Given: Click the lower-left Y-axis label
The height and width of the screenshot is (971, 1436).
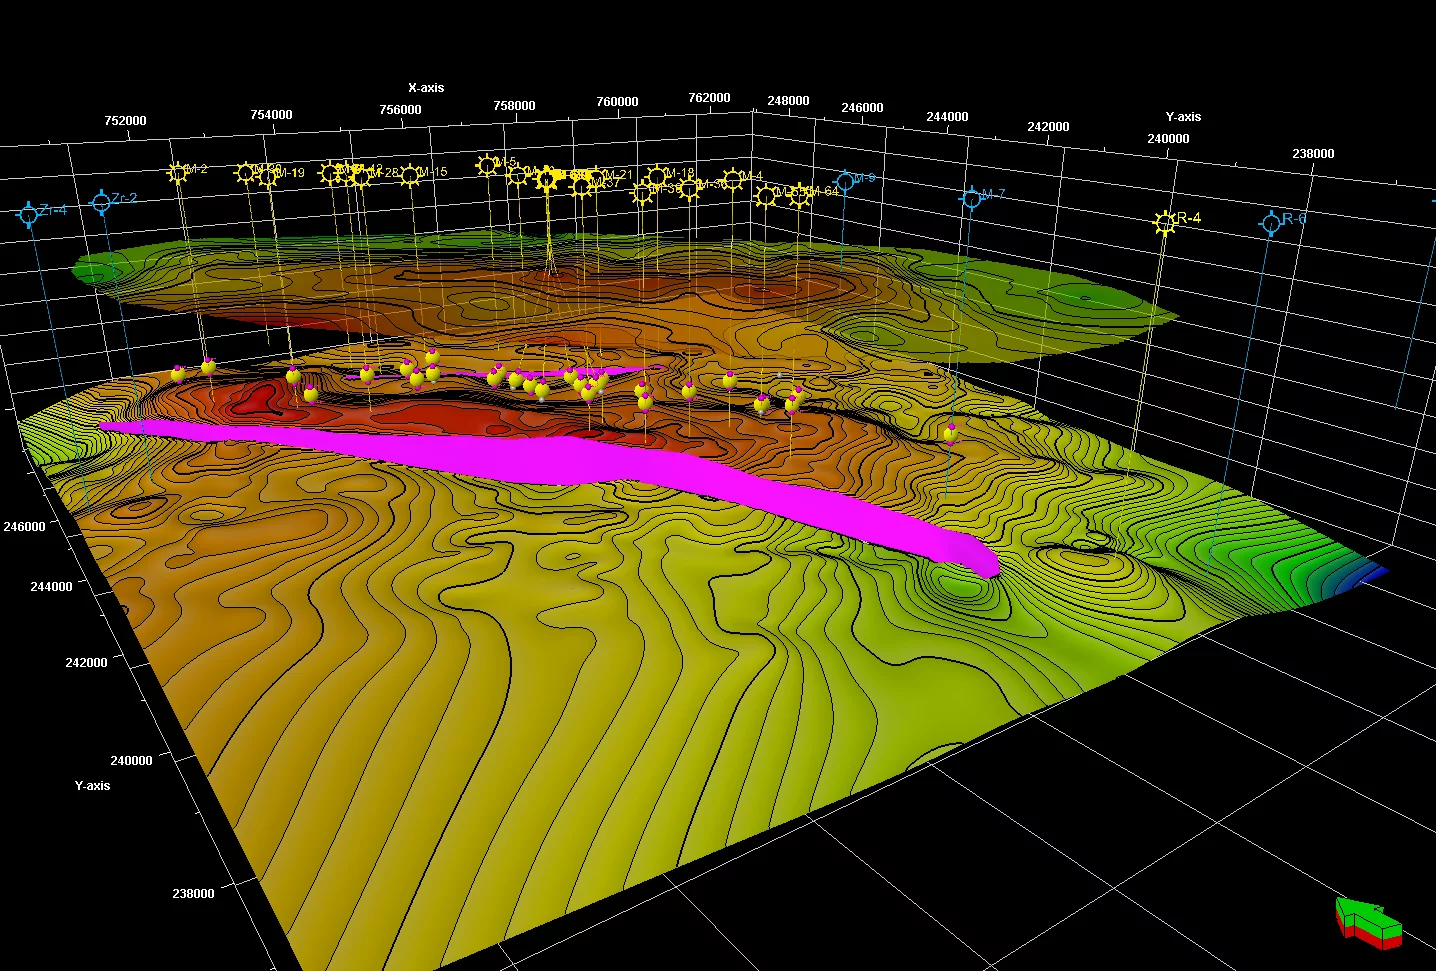Looking at the screenshot, I should click(92, 786).
